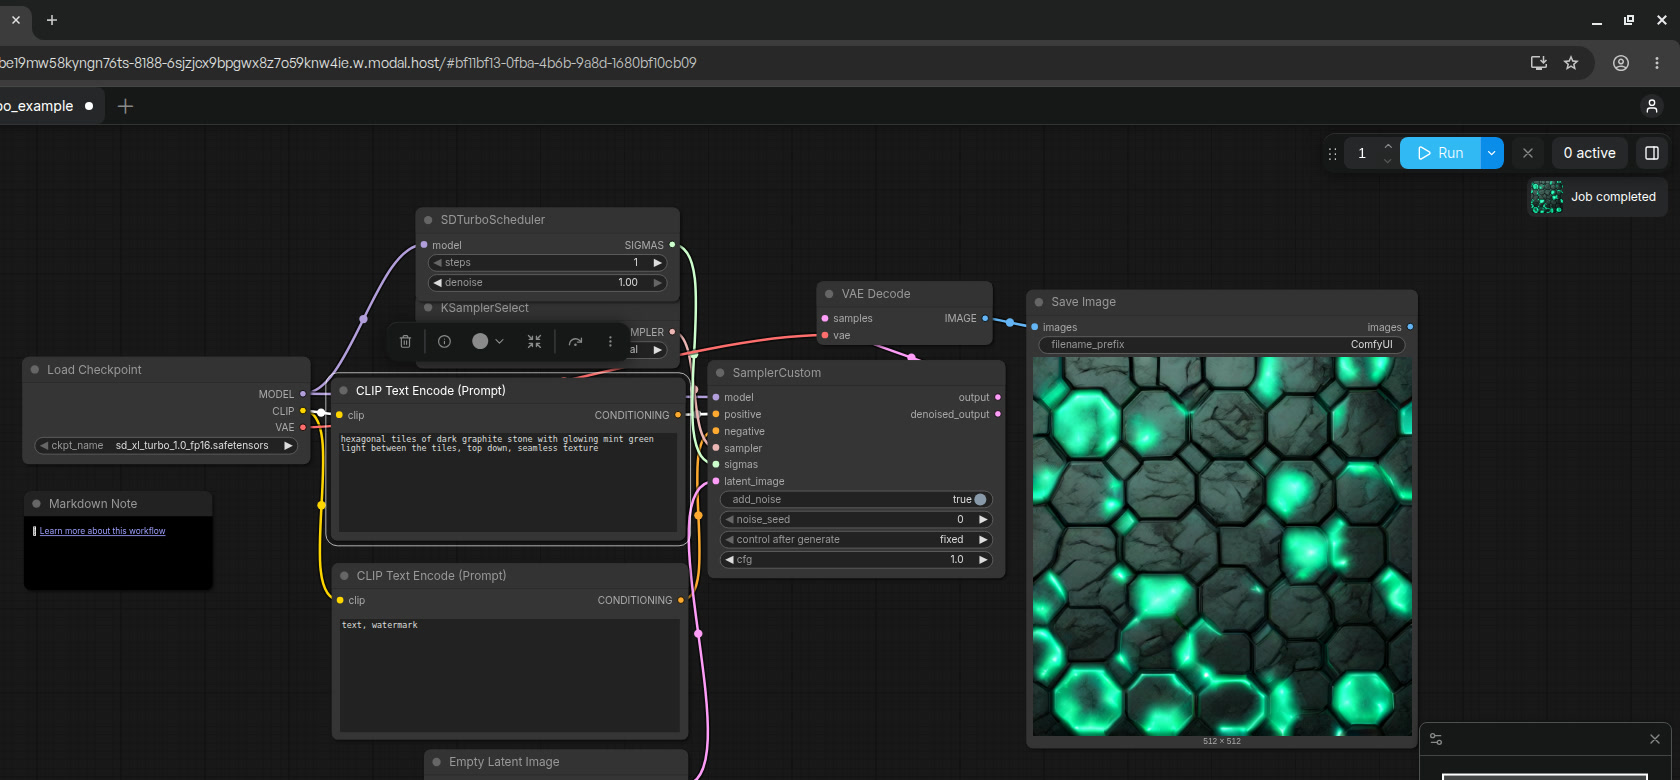Click the text, watermark negative prompt box
Screen dimensions: 1680x780
510,675
